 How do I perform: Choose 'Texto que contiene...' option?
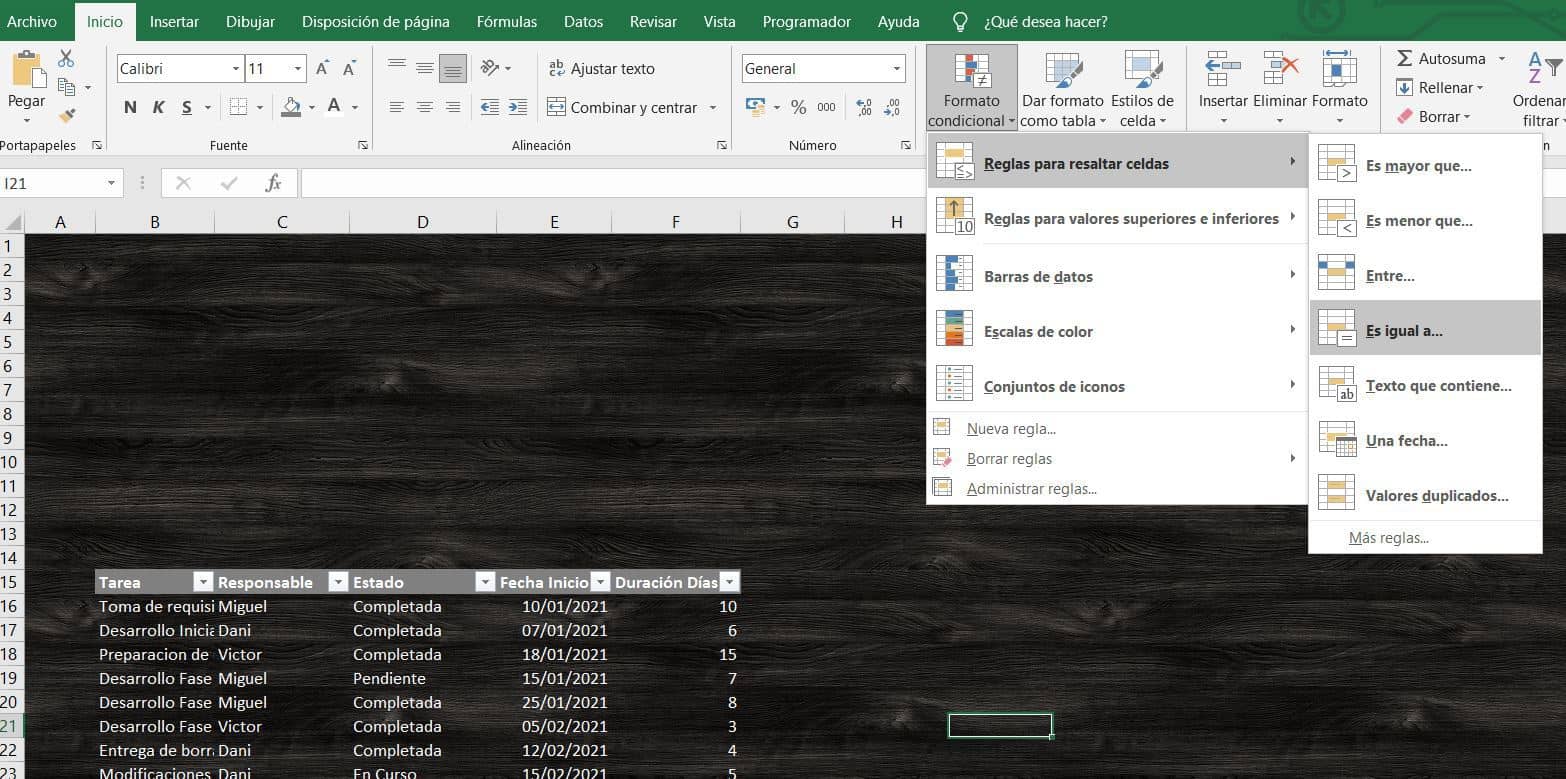pyautogui.click(x=1425, y=385)
